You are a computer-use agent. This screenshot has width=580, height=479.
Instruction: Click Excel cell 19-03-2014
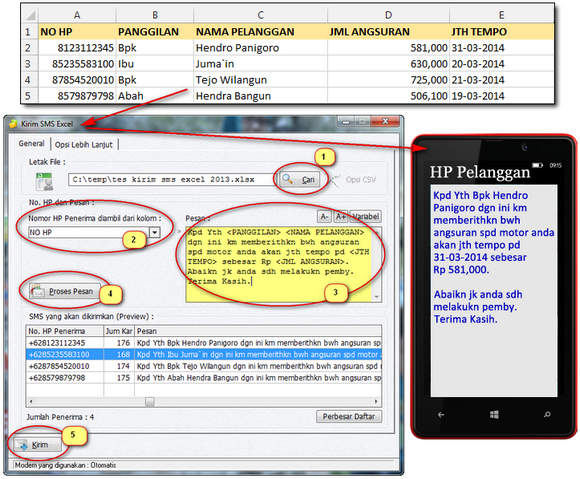[501, 96]
